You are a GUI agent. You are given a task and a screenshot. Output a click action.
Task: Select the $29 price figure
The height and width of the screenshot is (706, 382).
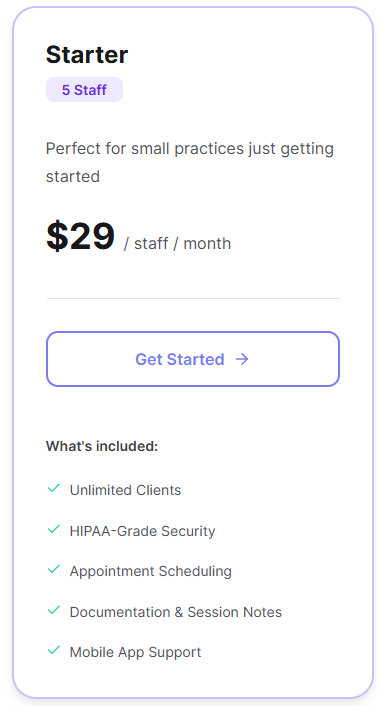pyautogui.click(x=81, y=236)
